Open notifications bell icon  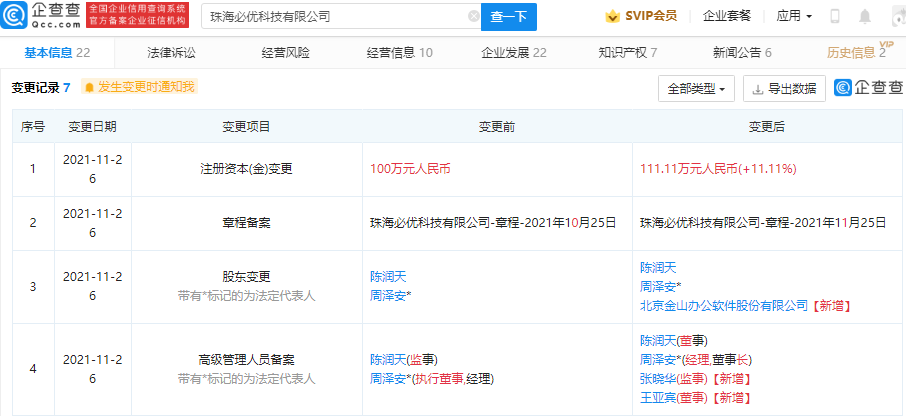point(865,16)
